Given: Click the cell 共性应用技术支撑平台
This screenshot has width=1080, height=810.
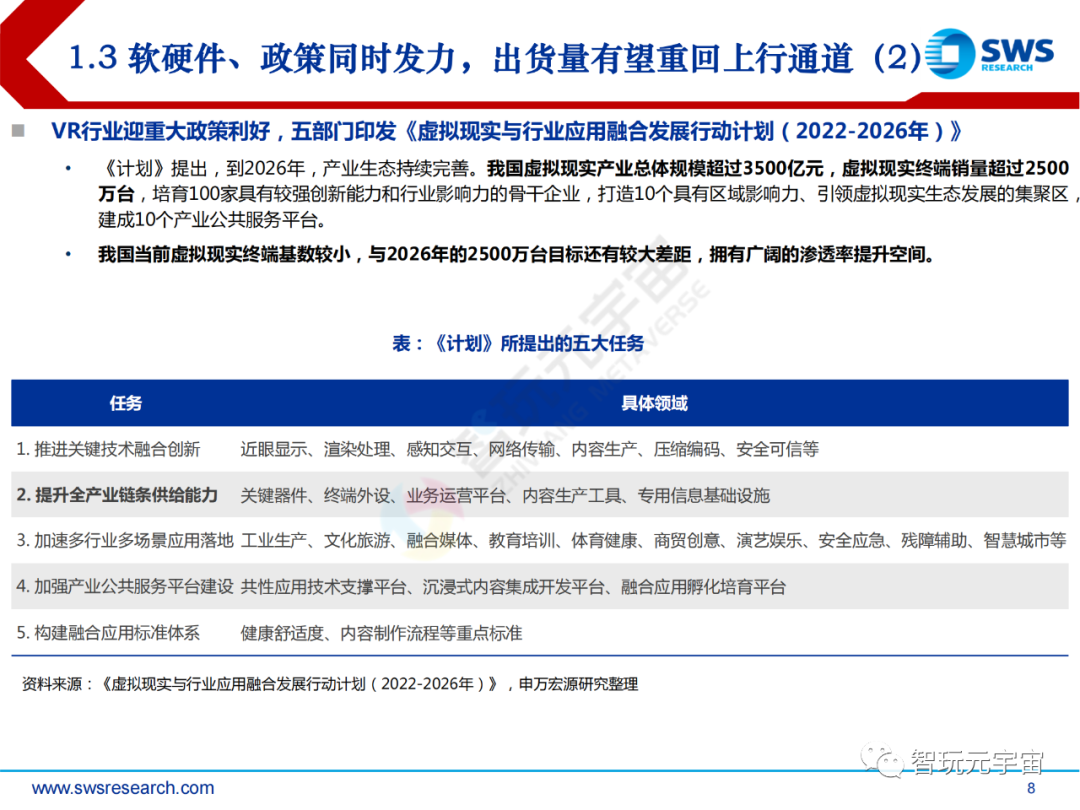Looking at the screenshot, I should pyautogui.click(x=513, y=587).
